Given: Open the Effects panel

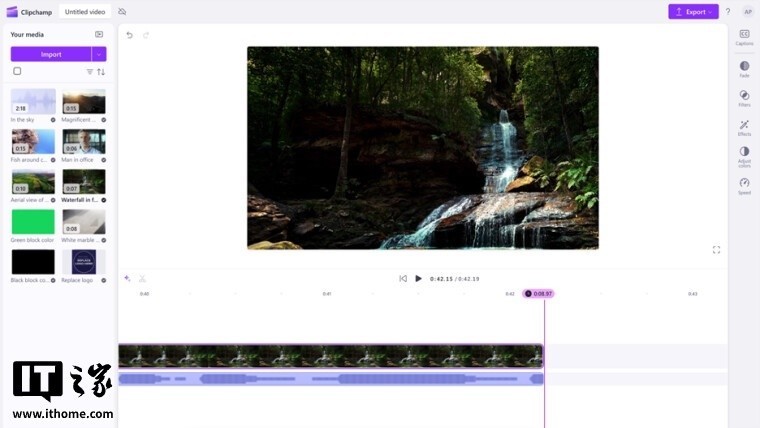Looking at the screenshot, I should (744, 126).
